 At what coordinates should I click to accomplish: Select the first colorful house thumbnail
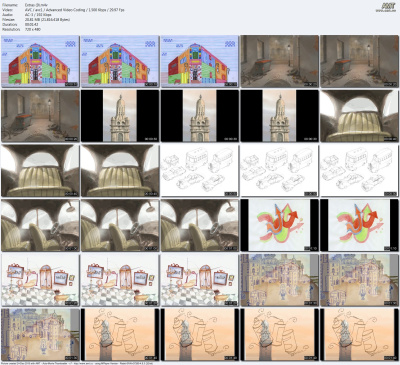point(40,61)
